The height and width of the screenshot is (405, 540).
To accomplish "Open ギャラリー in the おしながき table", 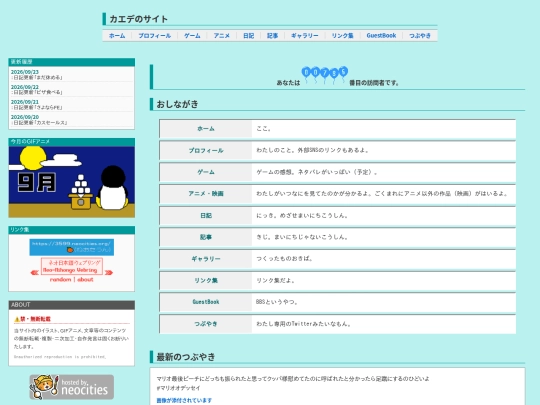I will [206, 259].
